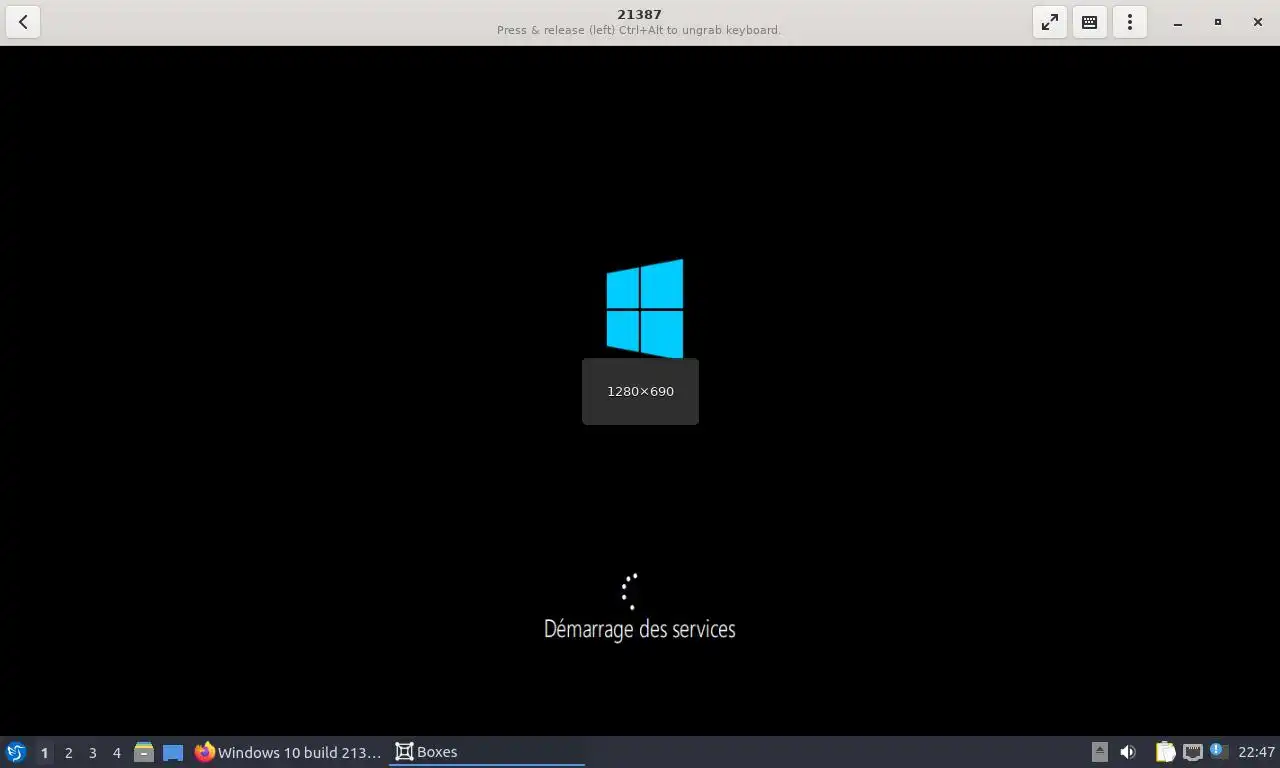Switch to workspace 3
The height and width of the screenshot is (768, 1280).
(x=92, y=752)
